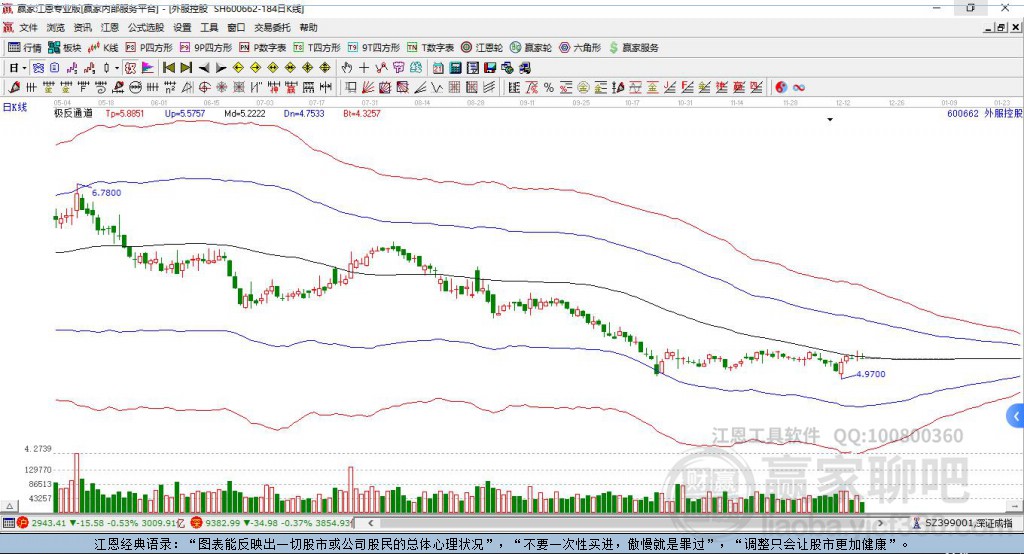Open the 赢家轮 wheel tool
Viewport: 1024px width, 554px height.
531,48
